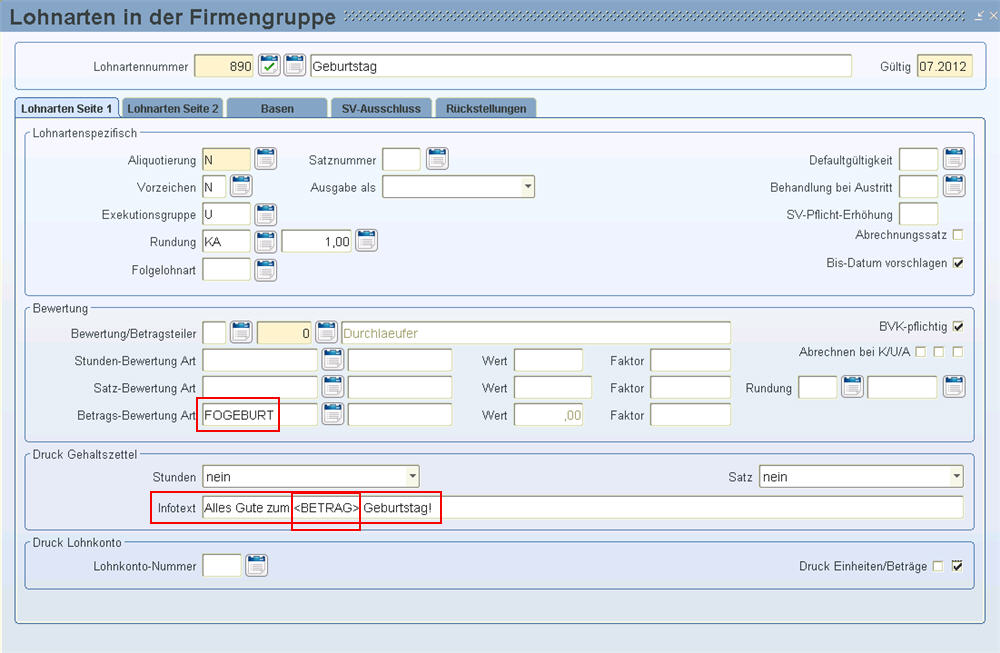Open the SV-Ausschluss tab
This screenshot has width=1000, height=653.
pyautogui.click(x=381, y=108)
